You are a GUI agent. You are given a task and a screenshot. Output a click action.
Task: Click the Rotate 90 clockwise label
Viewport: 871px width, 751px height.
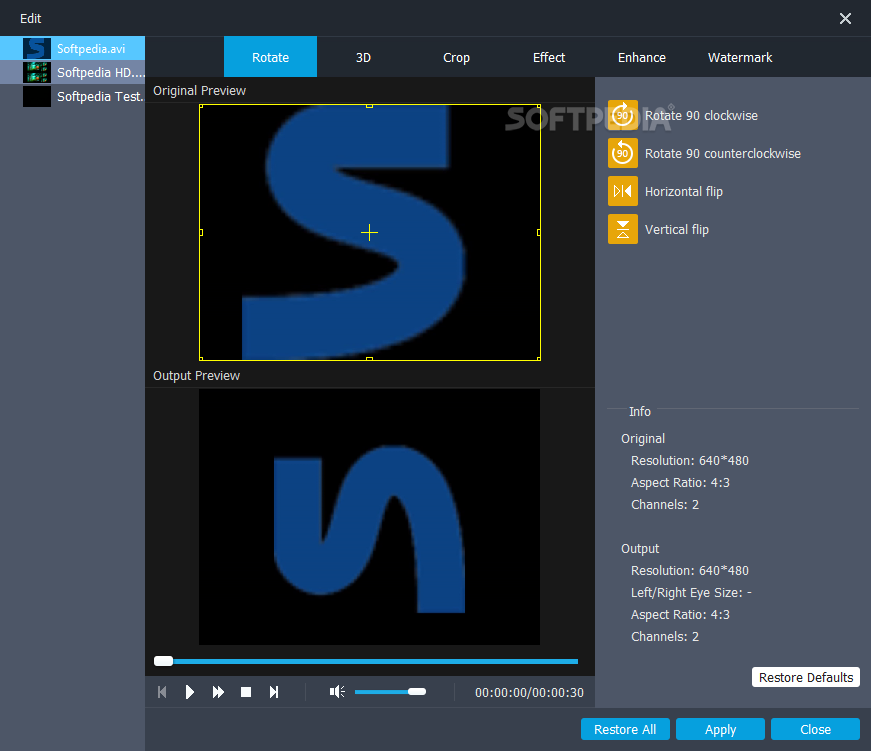pos(701,116)
